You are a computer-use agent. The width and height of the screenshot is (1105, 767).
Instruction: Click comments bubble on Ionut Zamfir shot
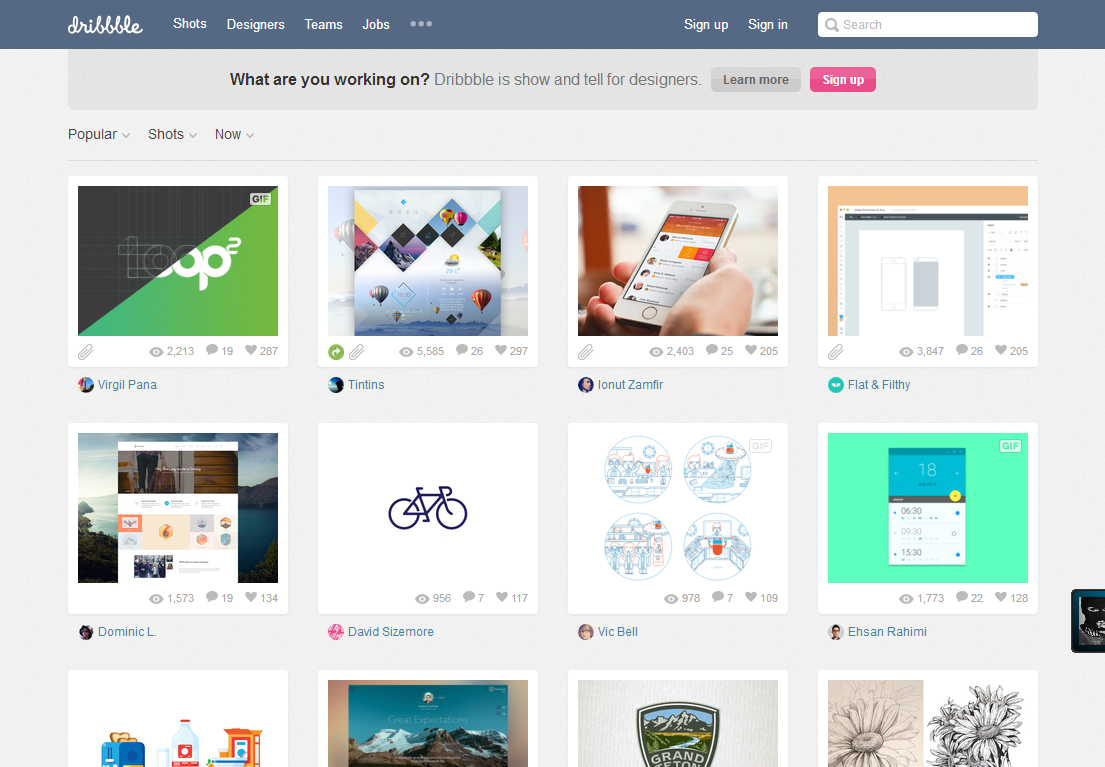click(x=712, y=350)
